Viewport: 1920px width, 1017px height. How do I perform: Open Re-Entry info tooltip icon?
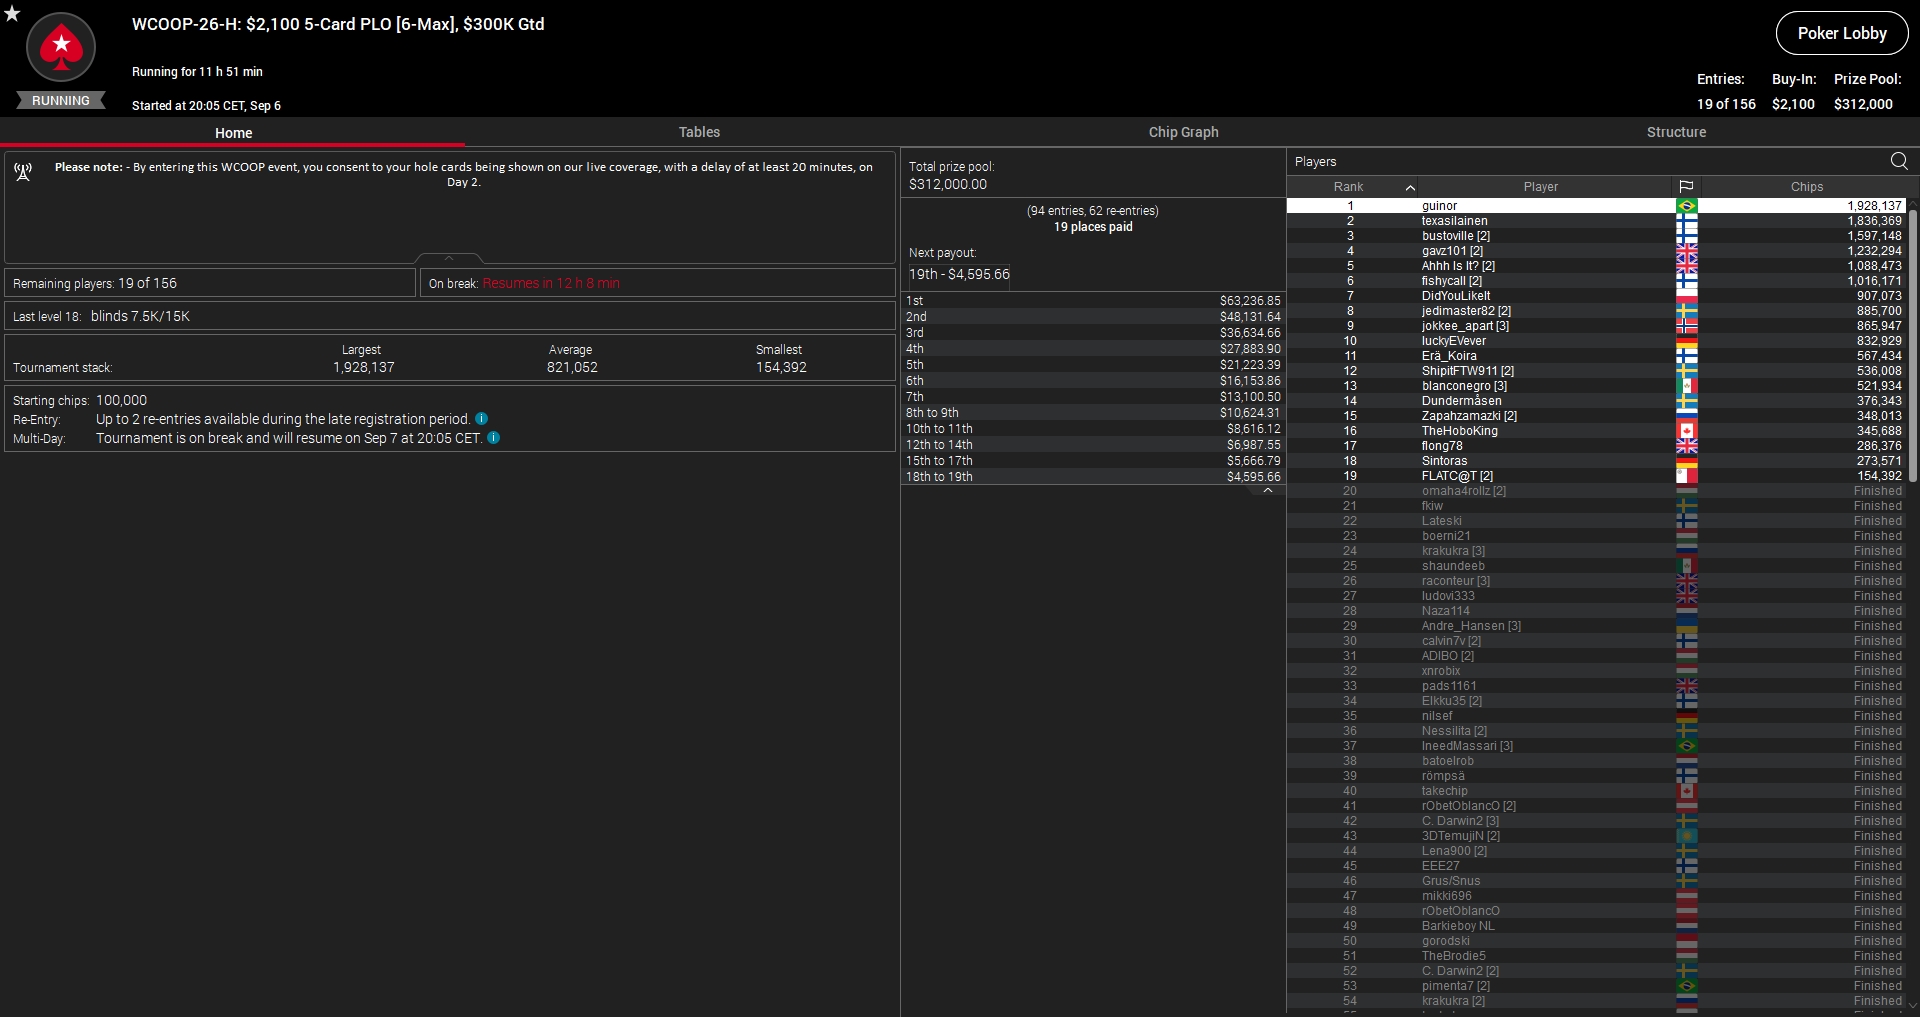[481, 419]
